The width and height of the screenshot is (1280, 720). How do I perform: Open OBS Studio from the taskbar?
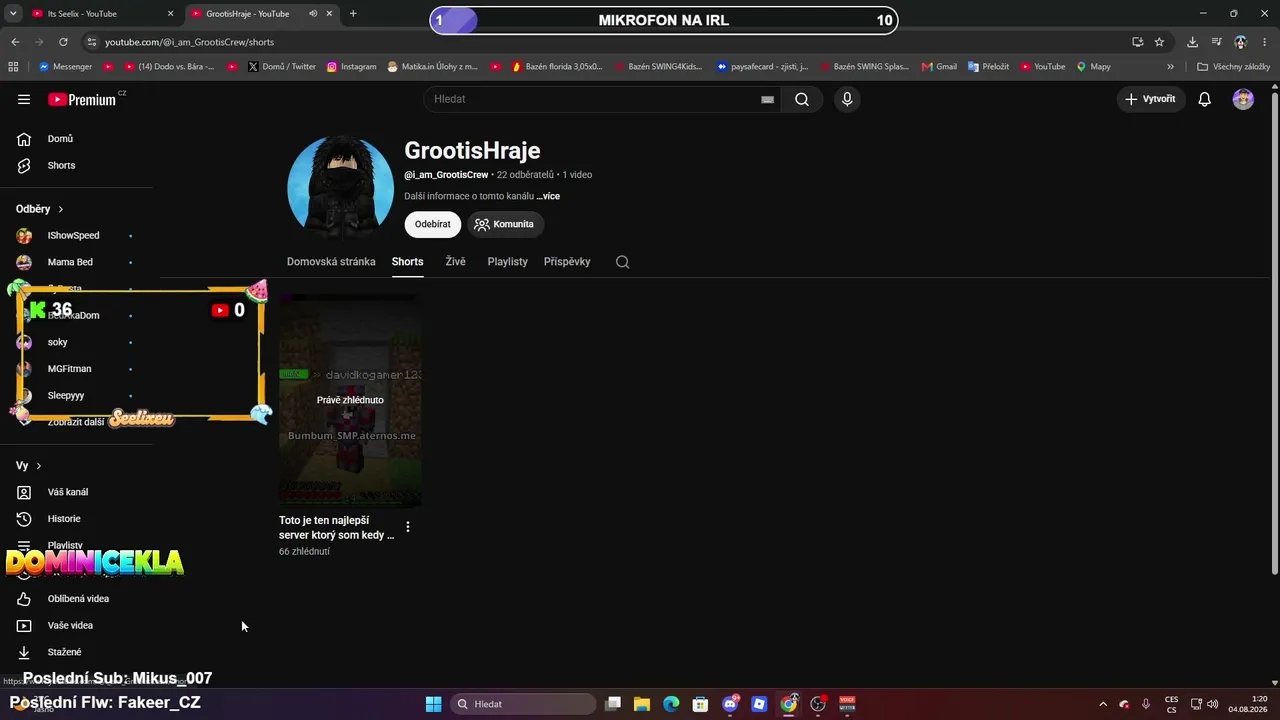(x=818, y=704)
